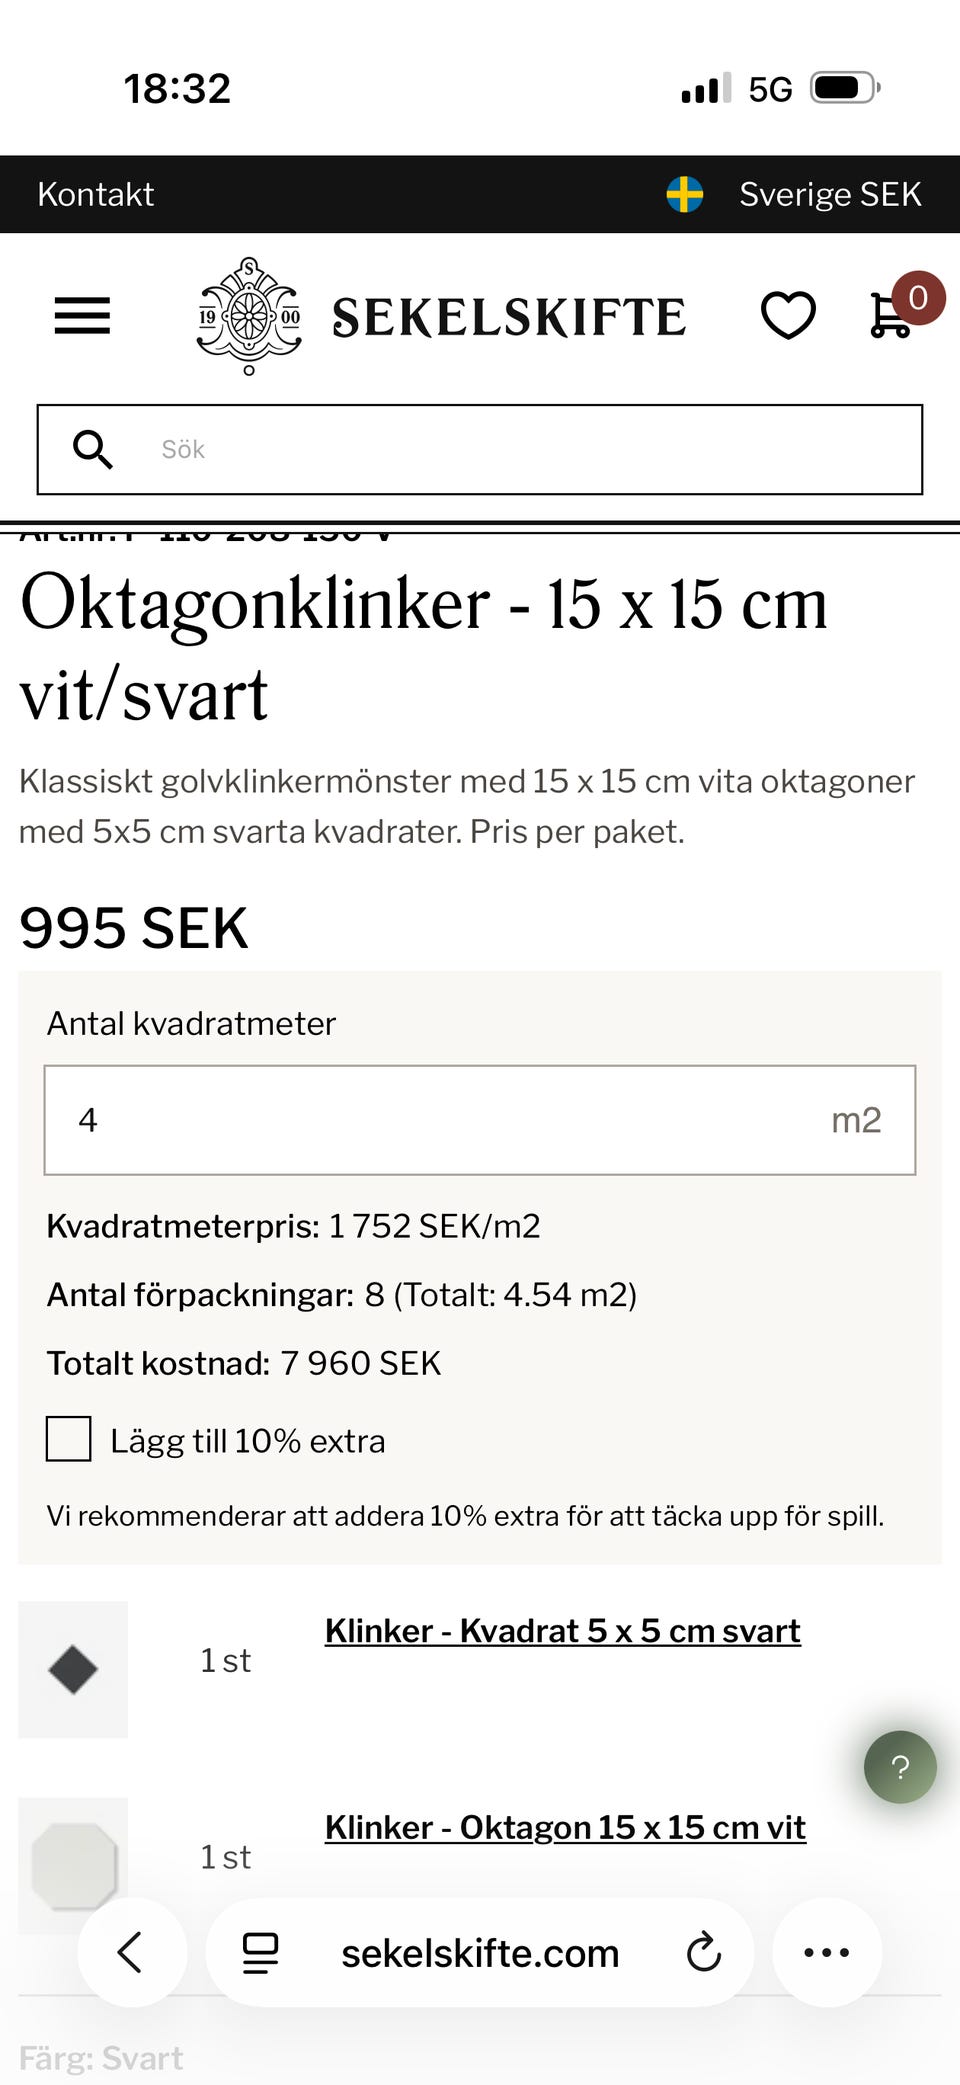Go back with browser back arrow
Viewport: 960px width, 2085px height.
[x=131, y=1952]
